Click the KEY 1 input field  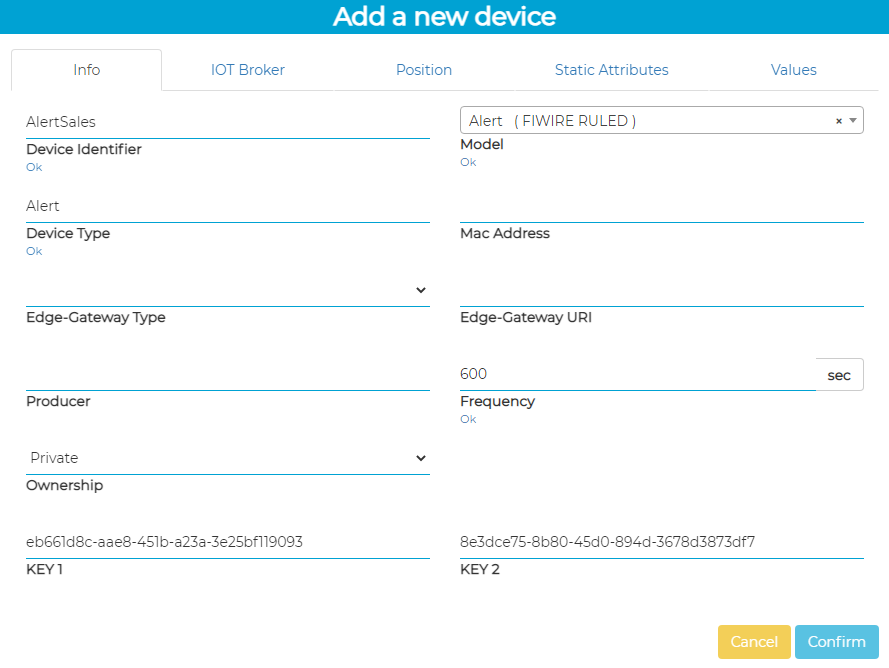pos(228,542)
